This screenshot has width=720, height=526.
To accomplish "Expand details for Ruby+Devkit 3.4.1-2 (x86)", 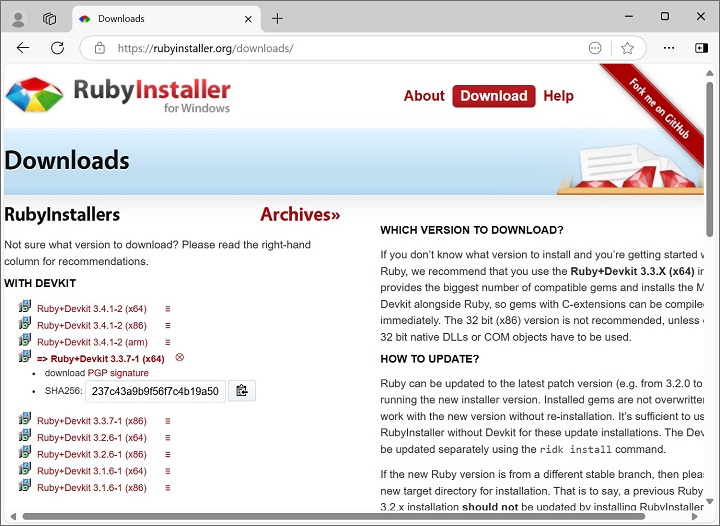I will click(168, 325).
